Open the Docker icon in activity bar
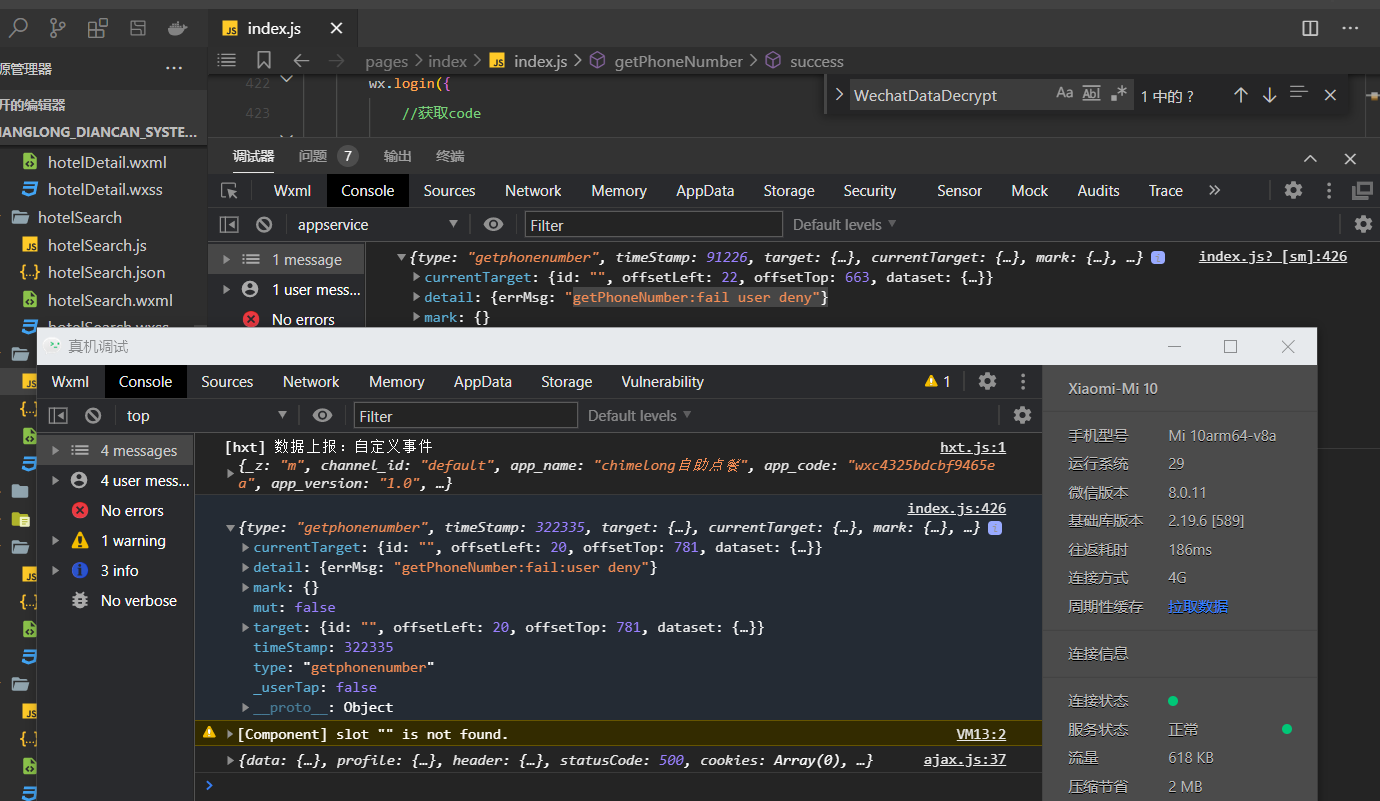This screenshot has width=1380, height=801. [178, 28]
